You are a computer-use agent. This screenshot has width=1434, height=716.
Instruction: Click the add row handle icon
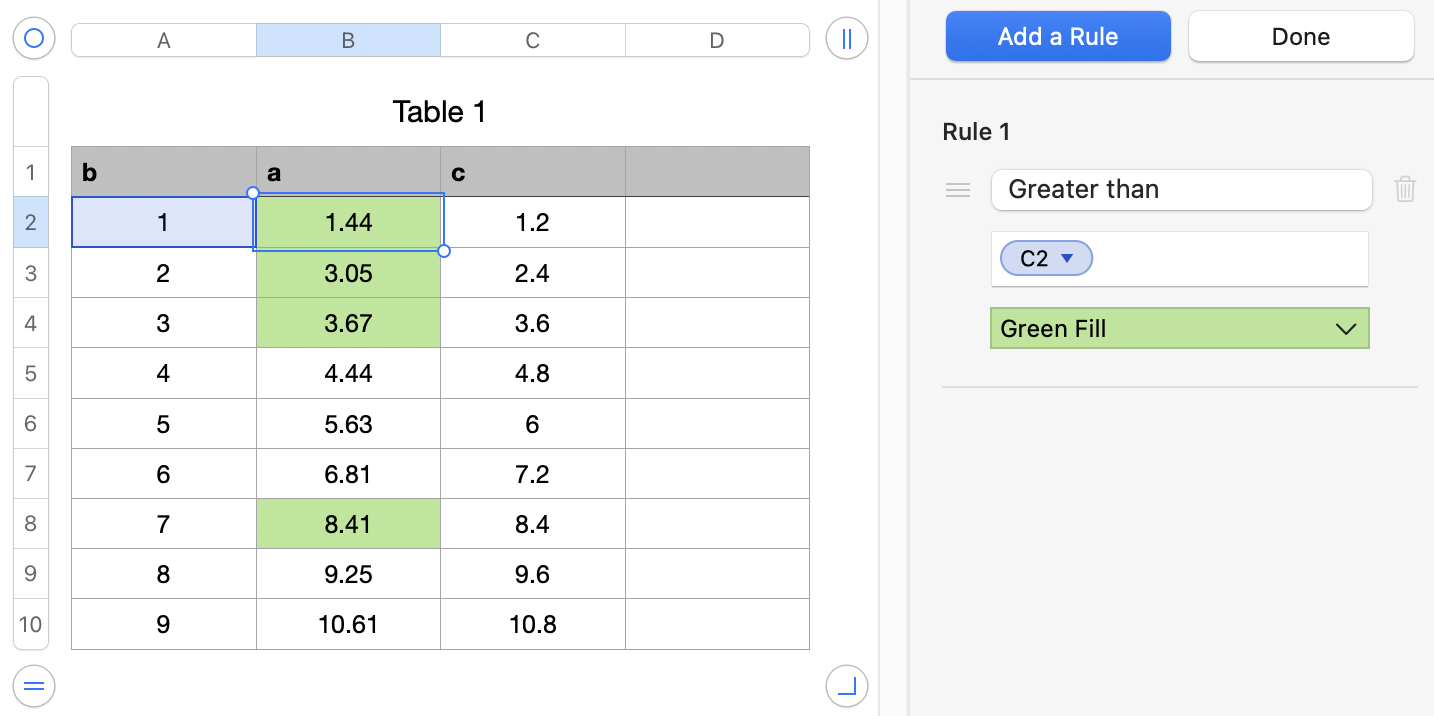pos(34,686)
